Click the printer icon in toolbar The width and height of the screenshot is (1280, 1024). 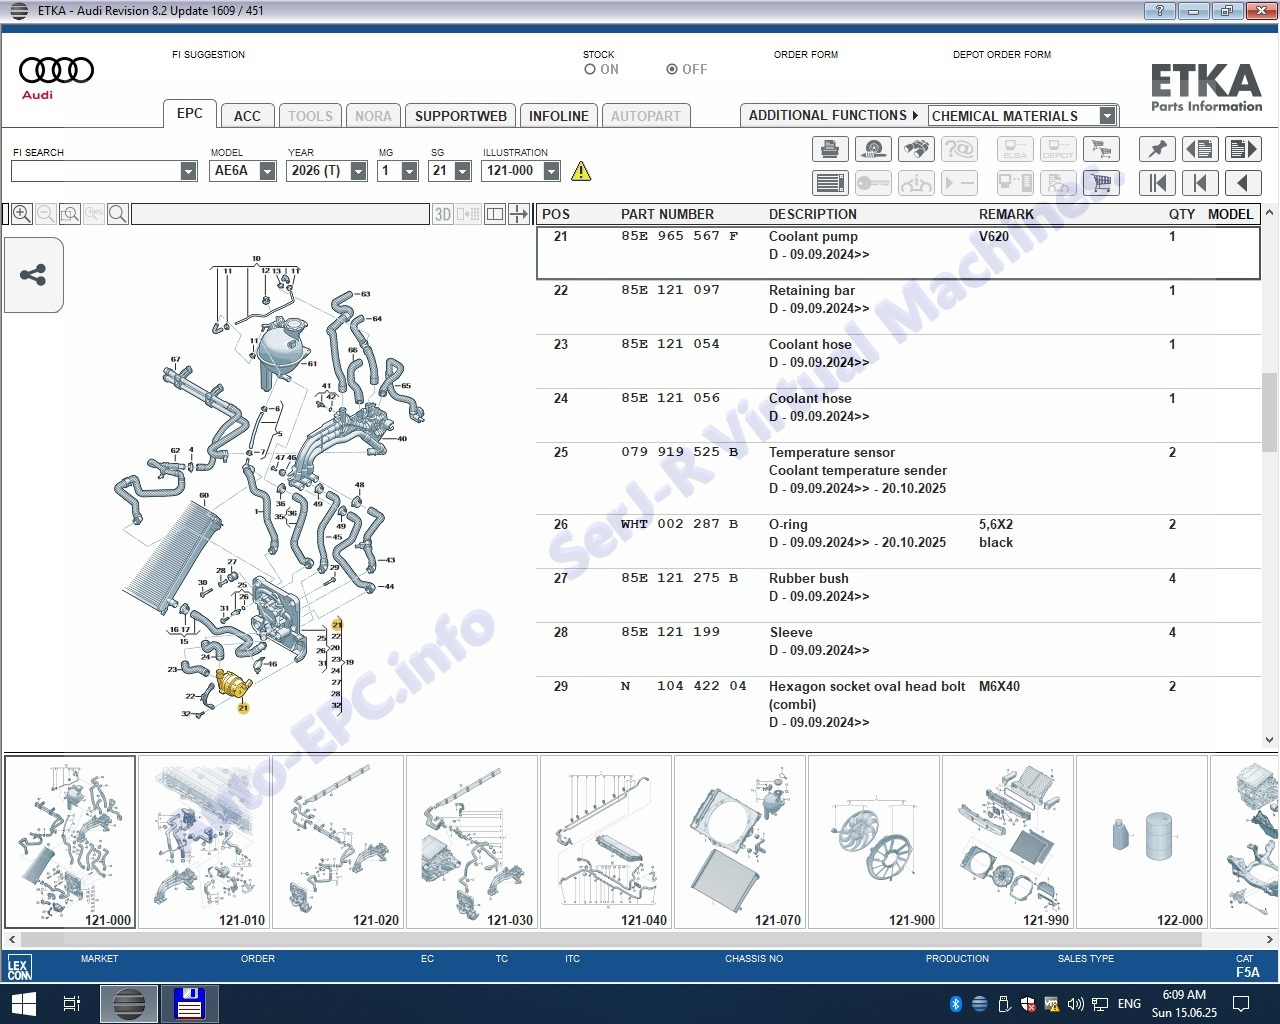[830, 150]
